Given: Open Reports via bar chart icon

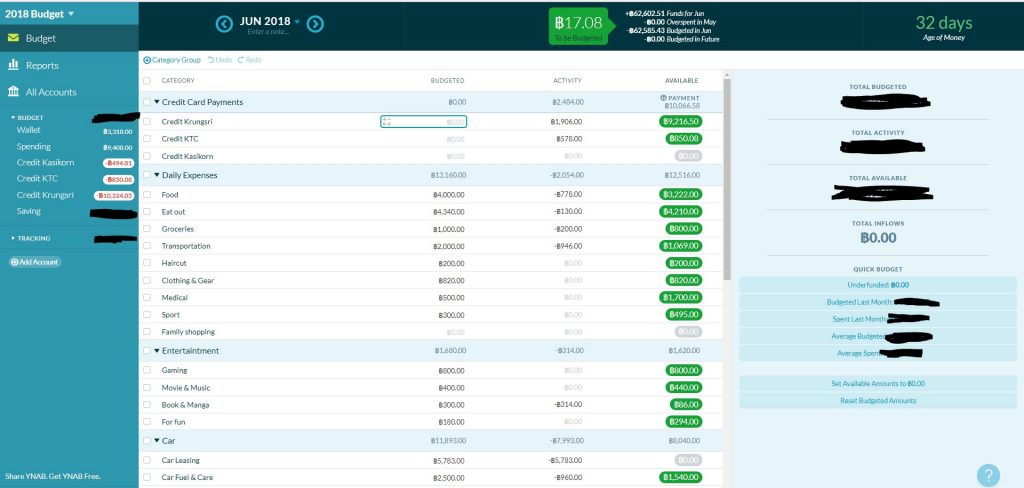Looking at the screenshot, I should pyautogui.click(x=14, y=65).
